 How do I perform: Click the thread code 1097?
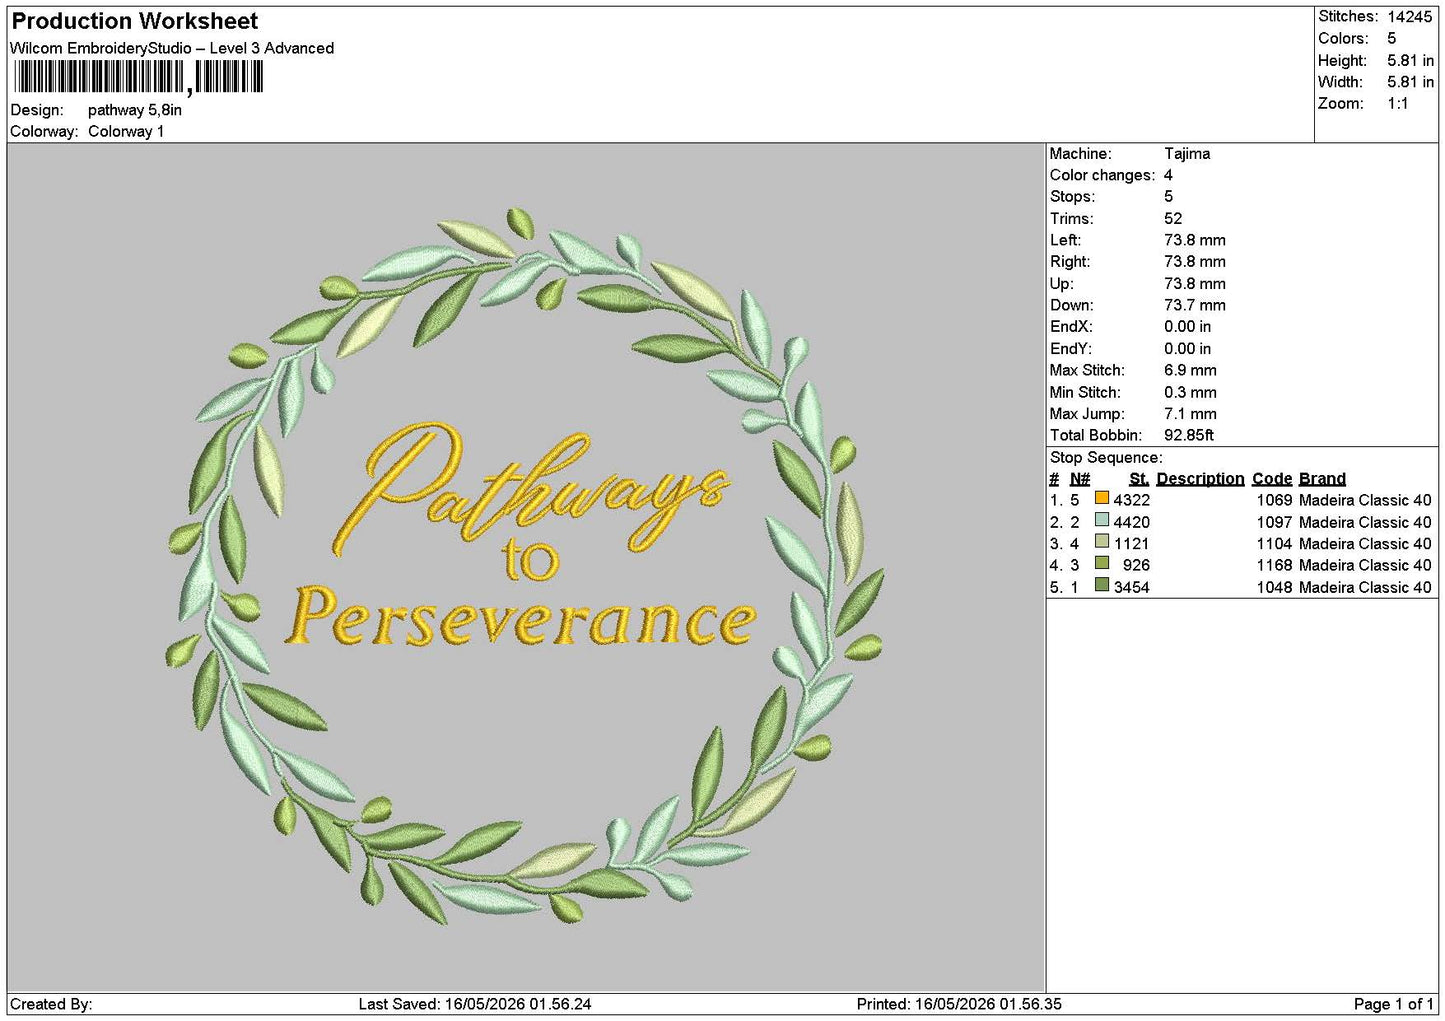pyautogui.click(x=1275, y=522)
